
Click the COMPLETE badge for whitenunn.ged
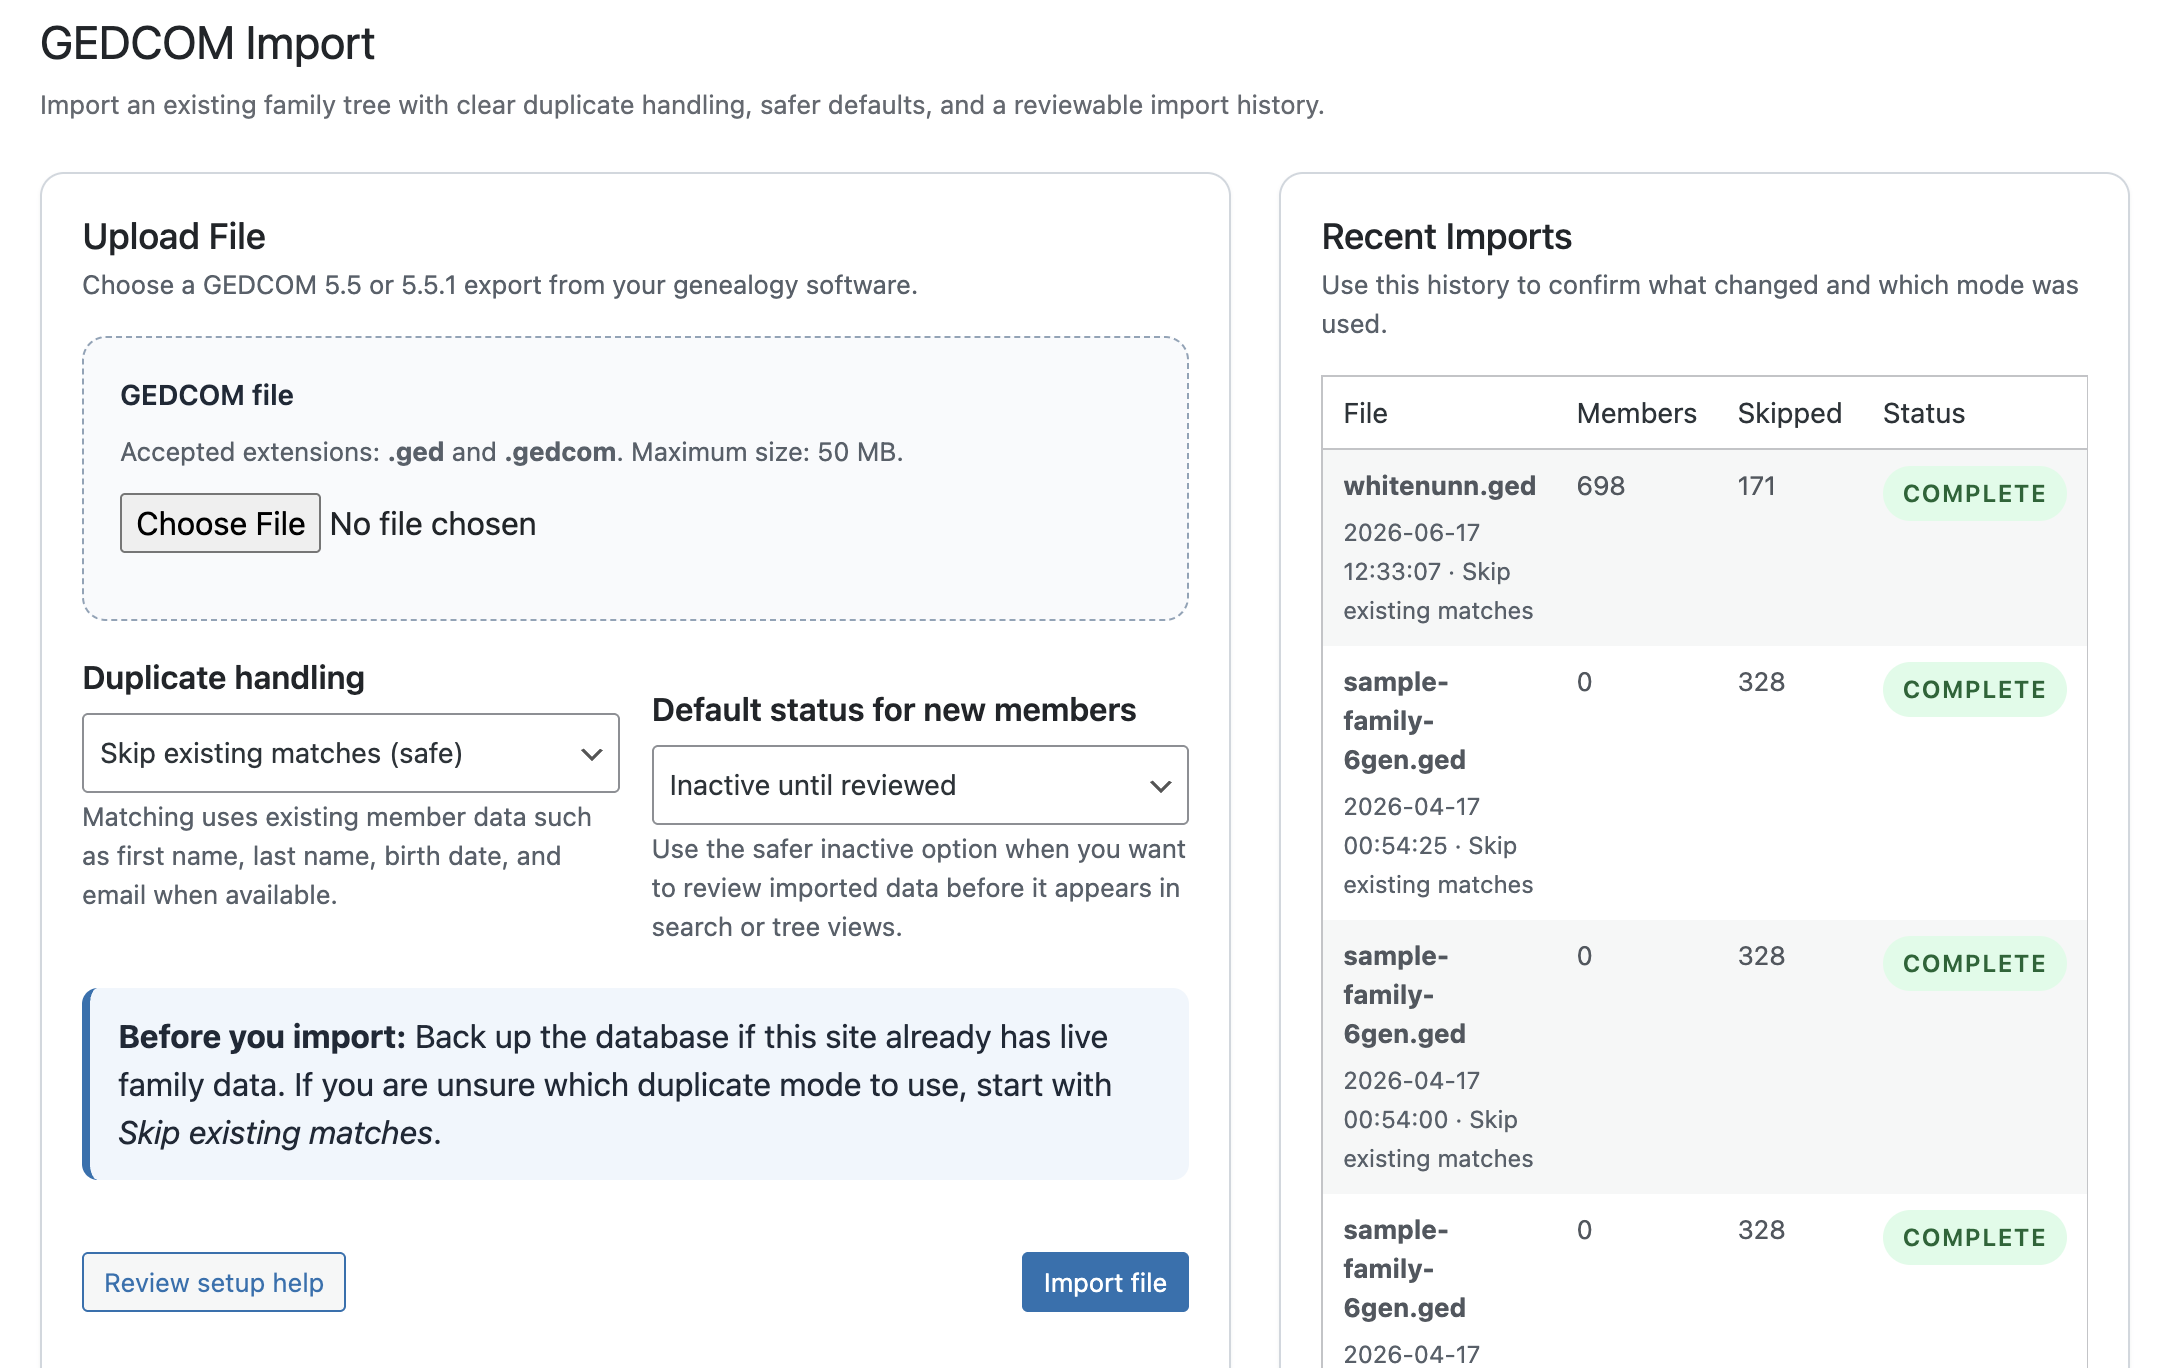(1974, 494)
